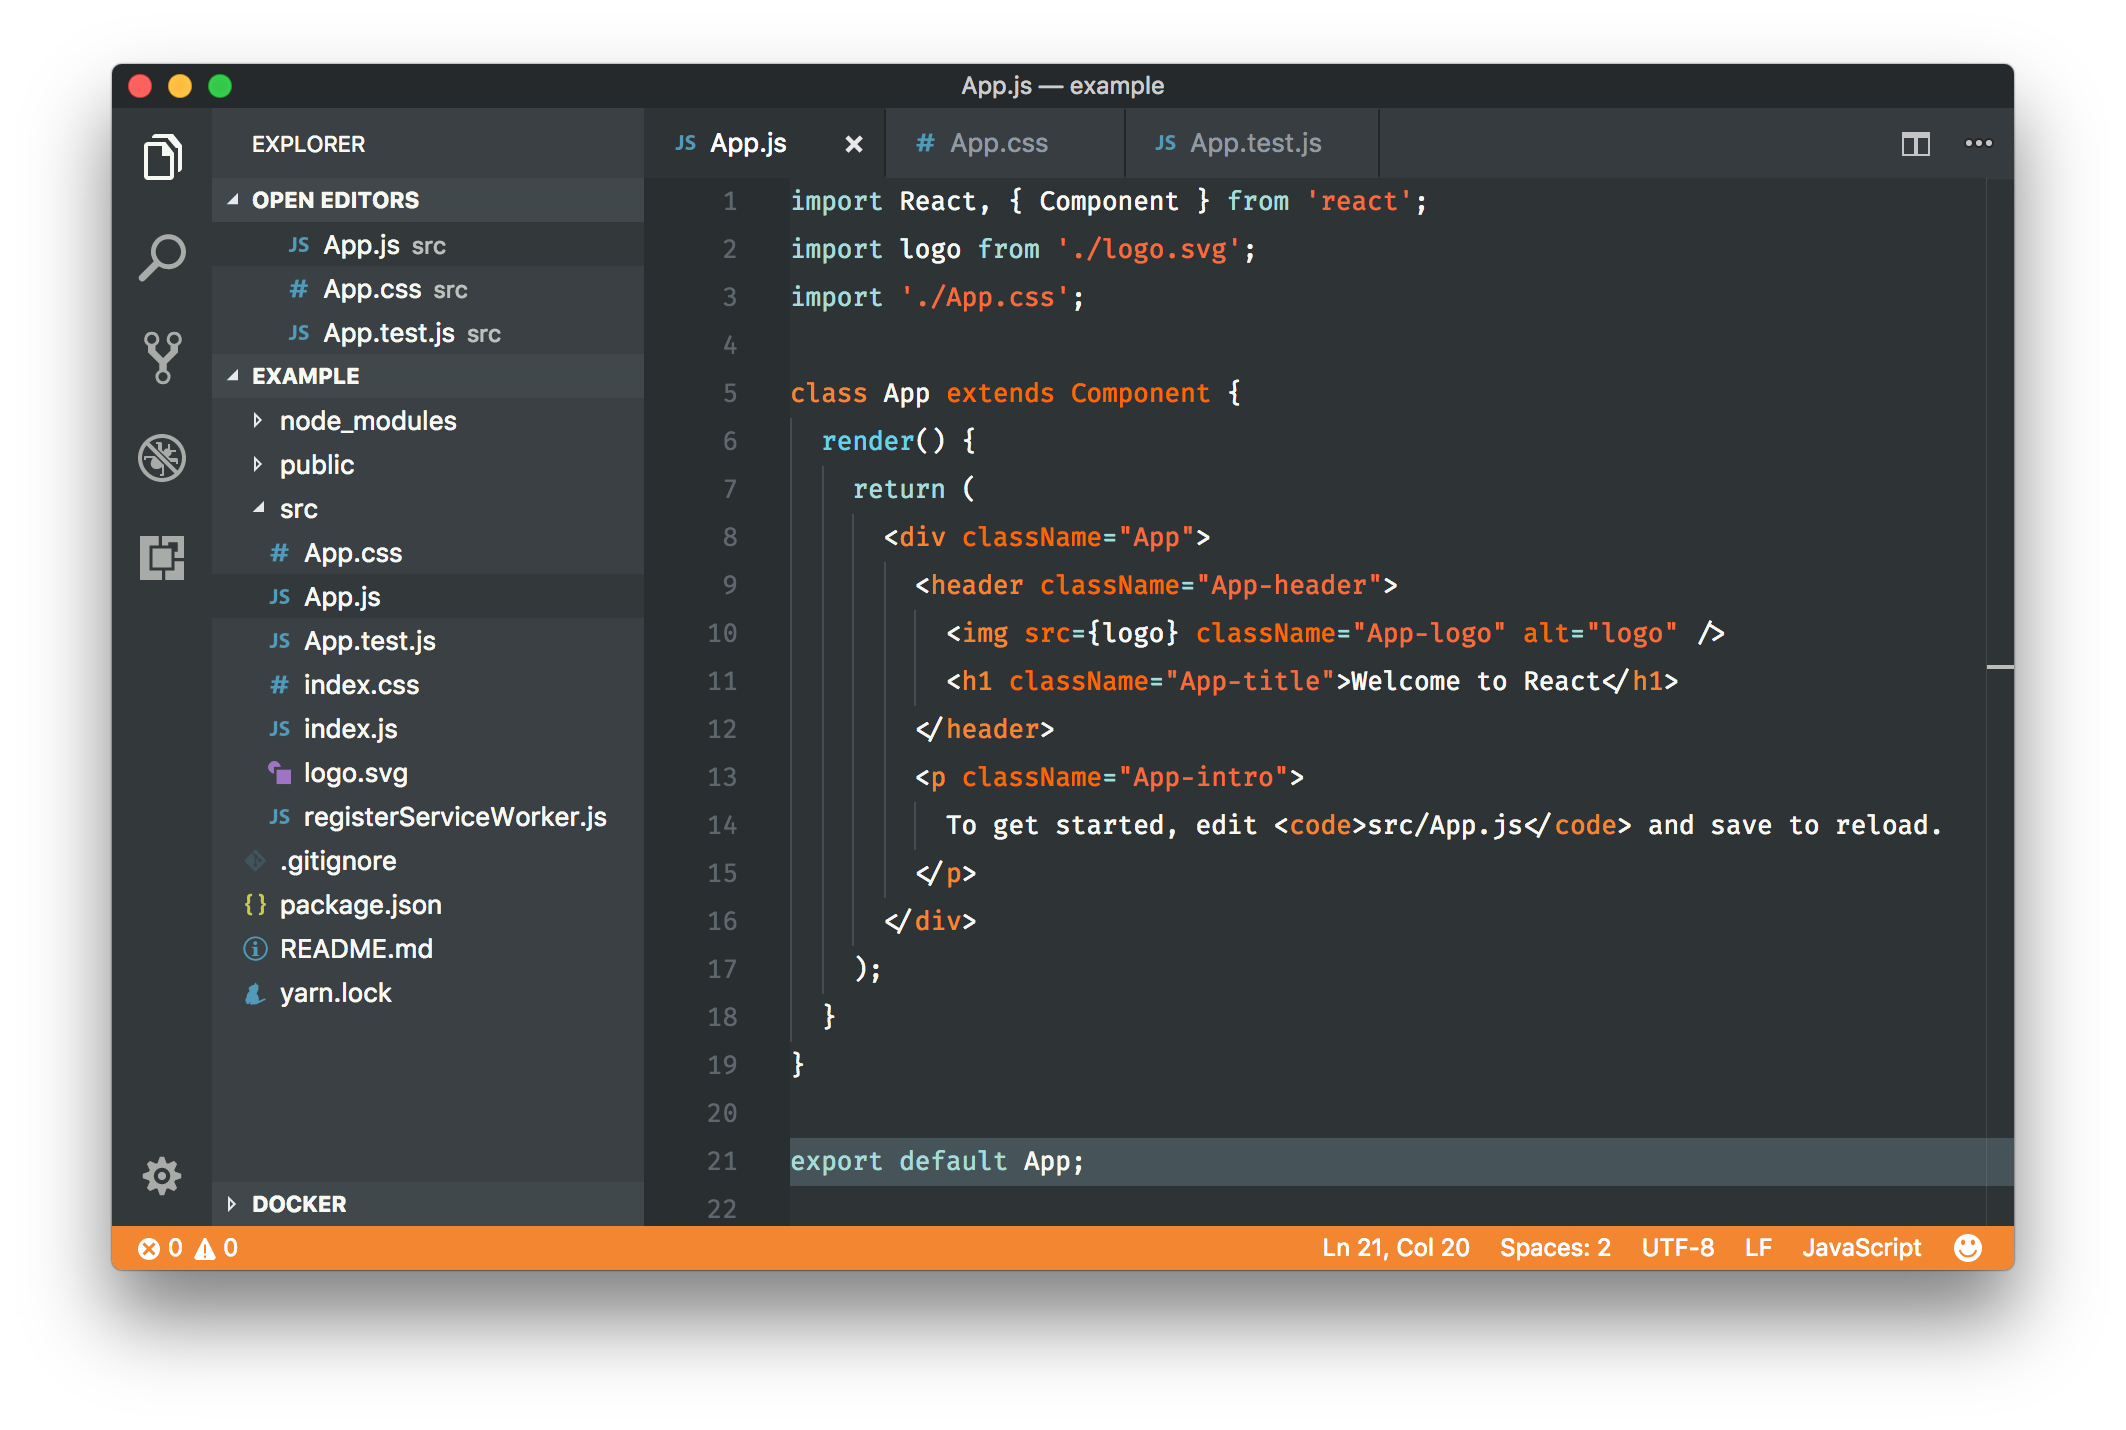
Task: Open the Debug view icon
Action: click(x=162, y=458)
